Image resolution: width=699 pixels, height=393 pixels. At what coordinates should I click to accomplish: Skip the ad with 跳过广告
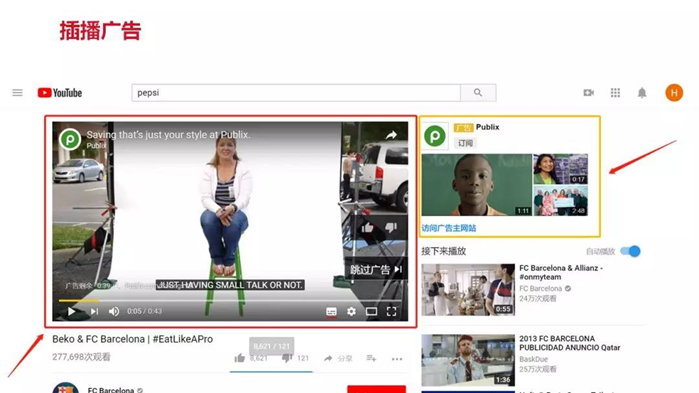click(x=376, y=270)
